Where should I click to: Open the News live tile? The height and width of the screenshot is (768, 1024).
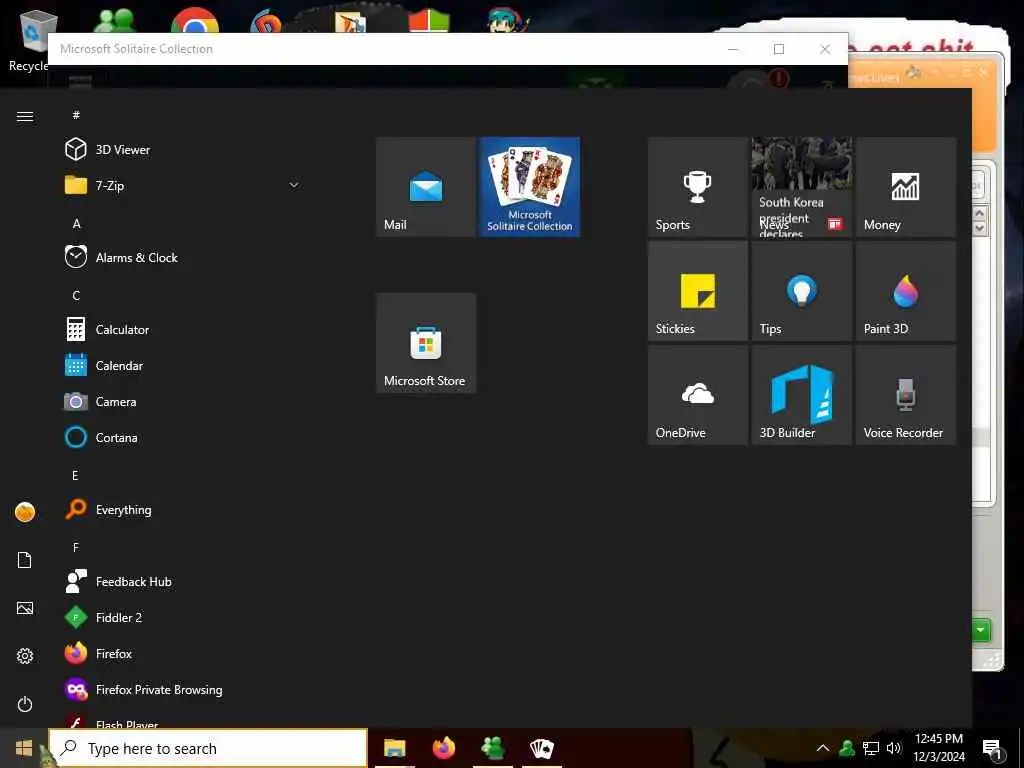pos(802,187)
